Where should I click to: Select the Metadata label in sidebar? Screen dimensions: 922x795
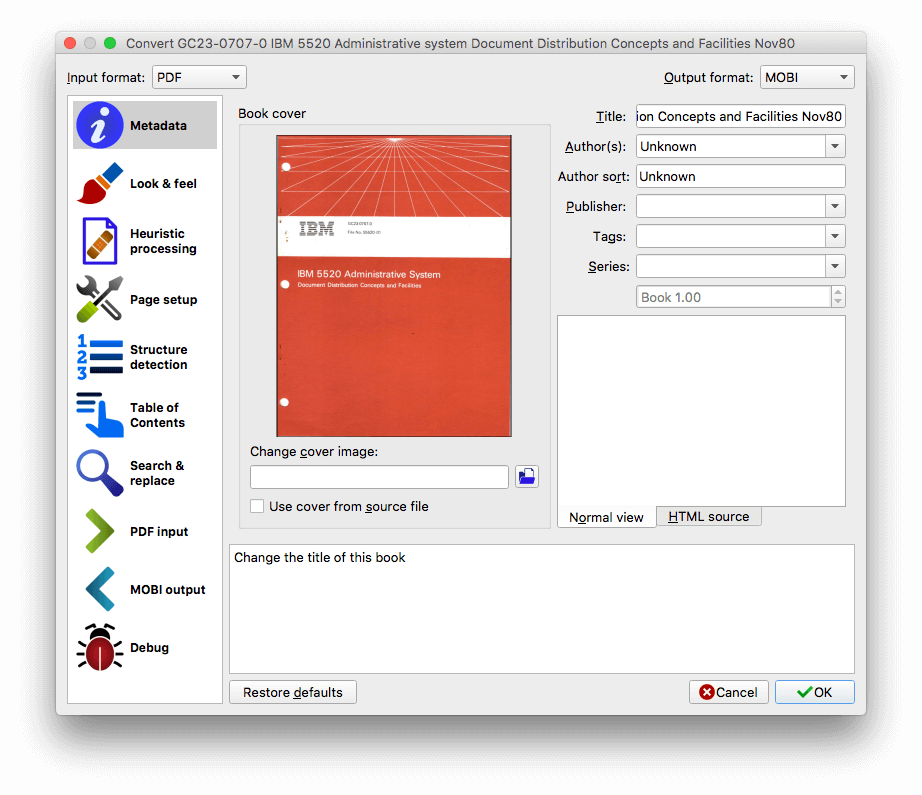tap(158, 125)
